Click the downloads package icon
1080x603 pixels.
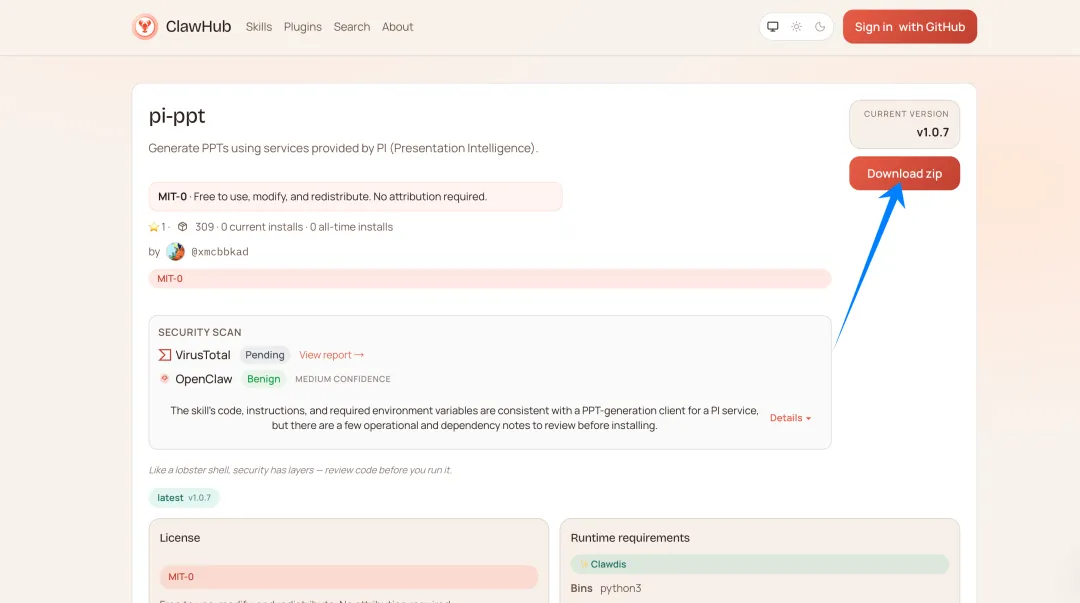coord(183,227)
